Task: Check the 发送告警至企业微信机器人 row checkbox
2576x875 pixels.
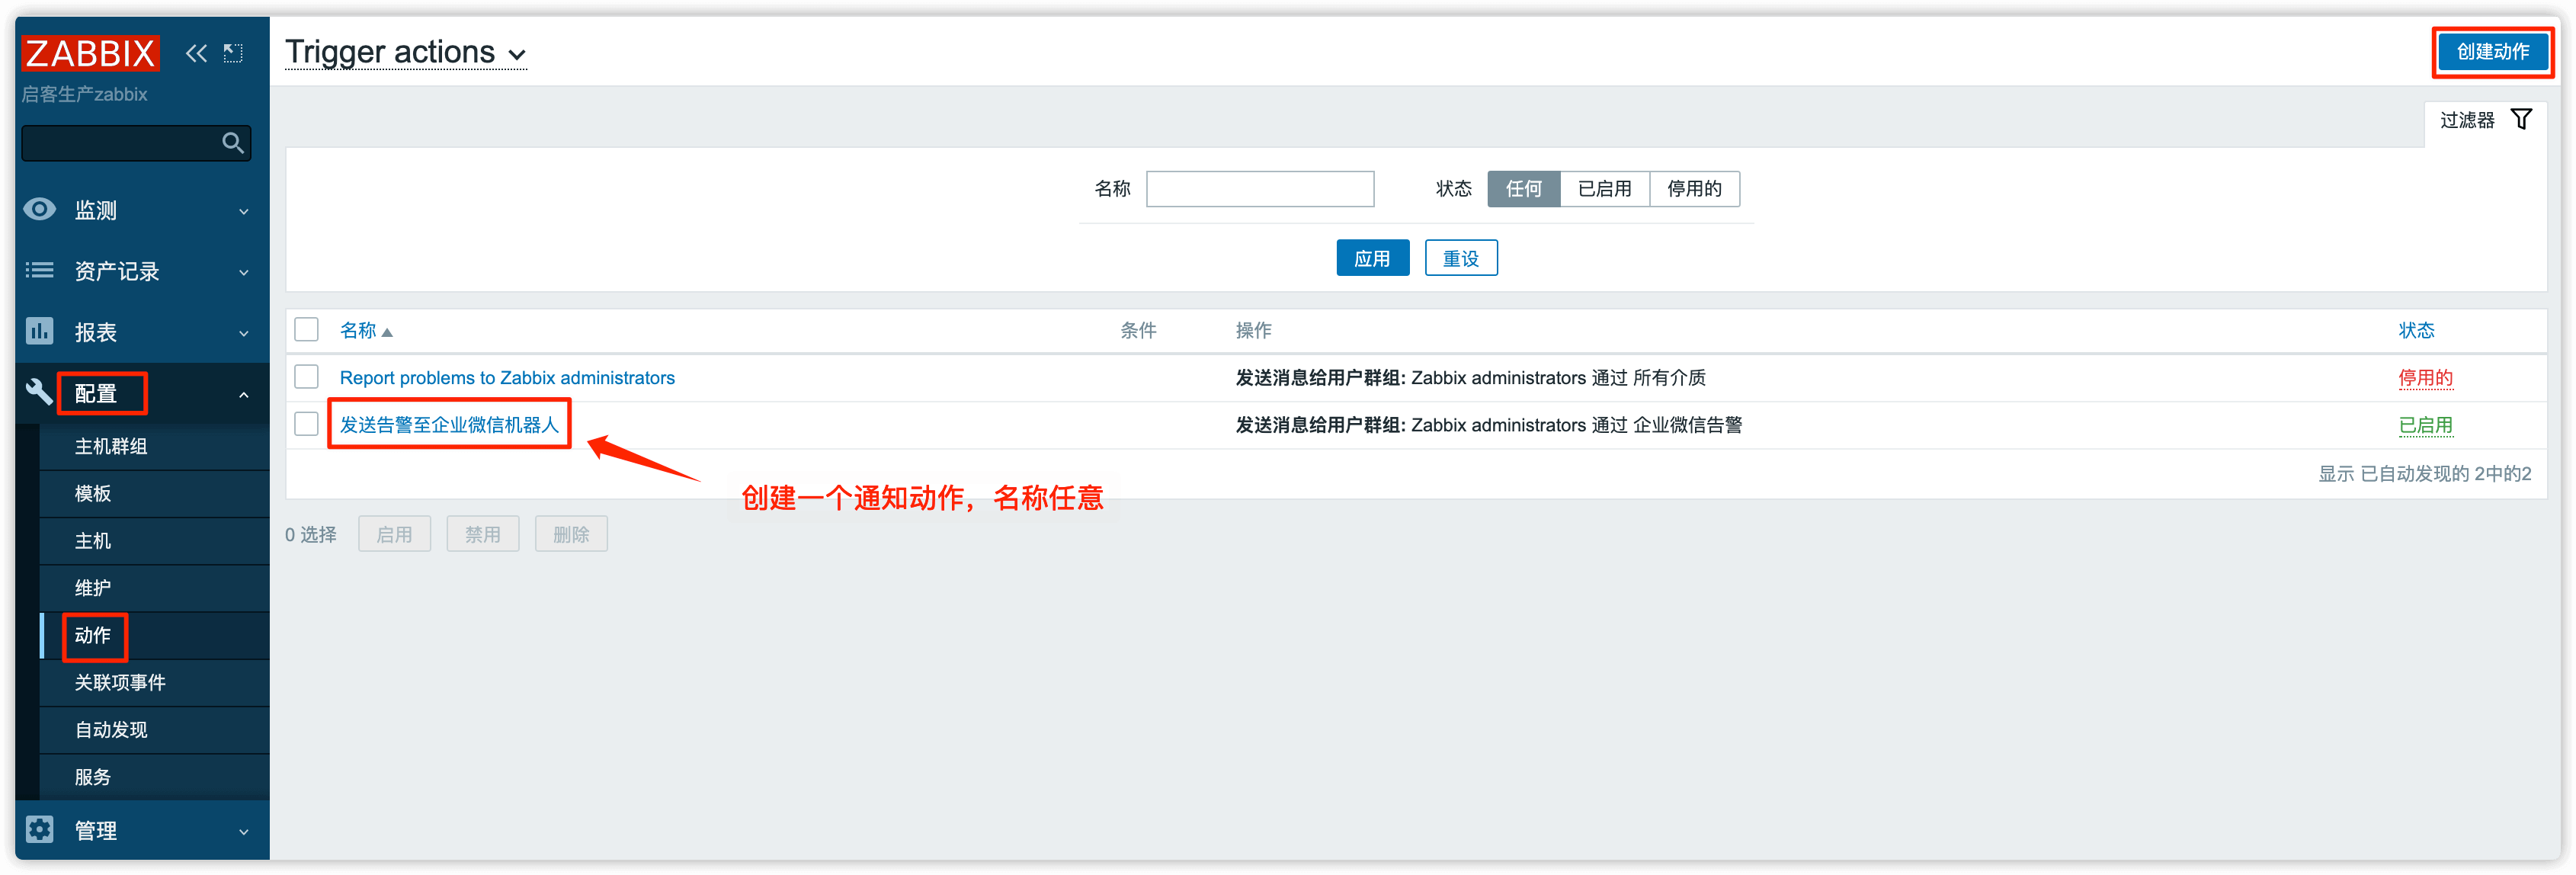Action: click(306, 424)
